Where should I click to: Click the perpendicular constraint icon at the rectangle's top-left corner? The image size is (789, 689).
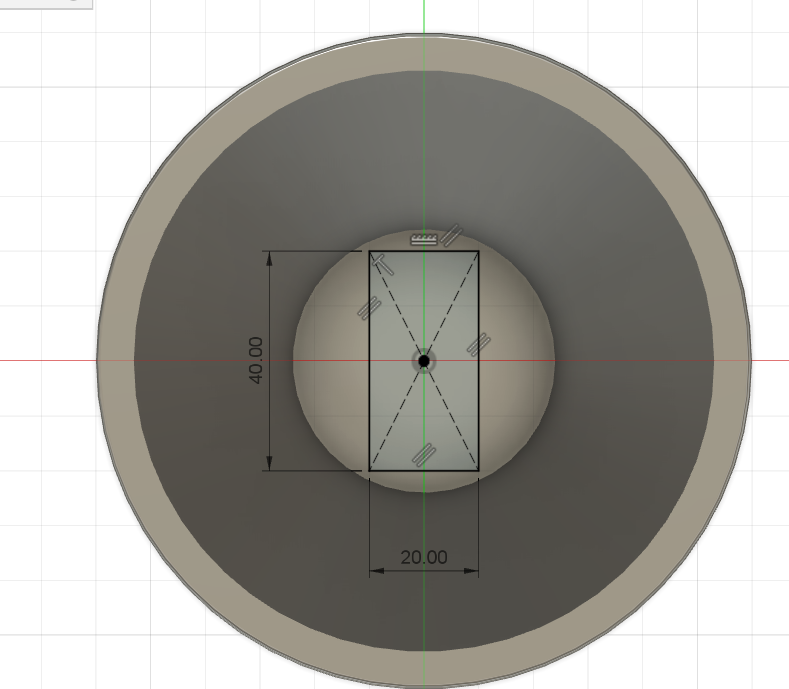coord(382,265)
